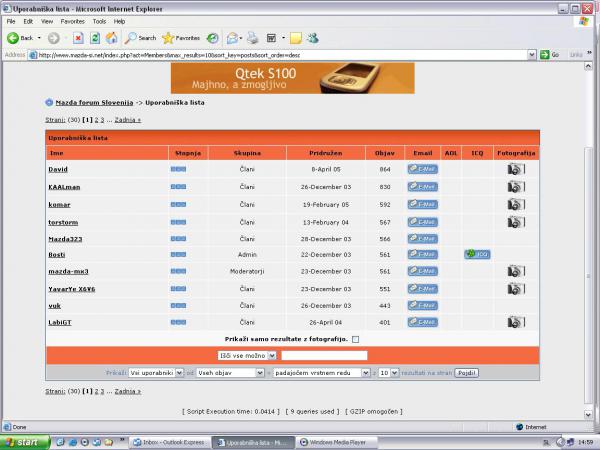The width and height of the screenshot is (600, 450).
Task: Click the 'Moderatorji' group cell
Action: coord(247,271)
